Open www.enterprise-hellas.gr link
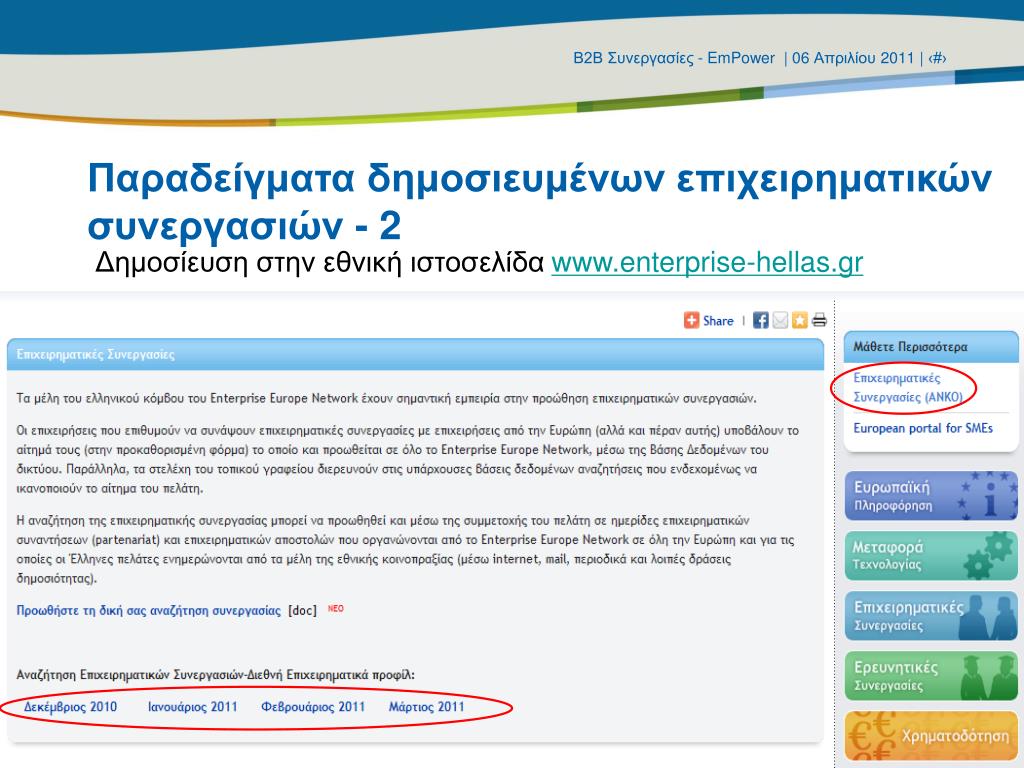This screenshot has height=768, width=1024. (707, 263)
